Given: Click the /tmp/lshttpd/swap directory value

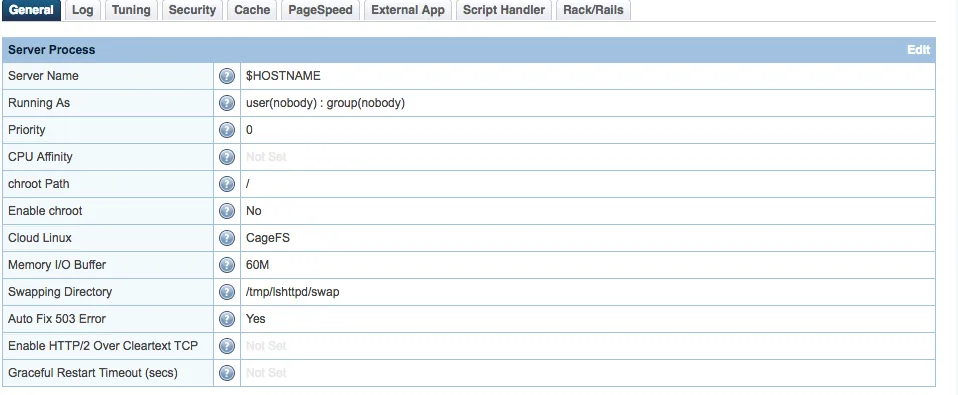Looking at the screenshot, I should [x=293, y=292].
